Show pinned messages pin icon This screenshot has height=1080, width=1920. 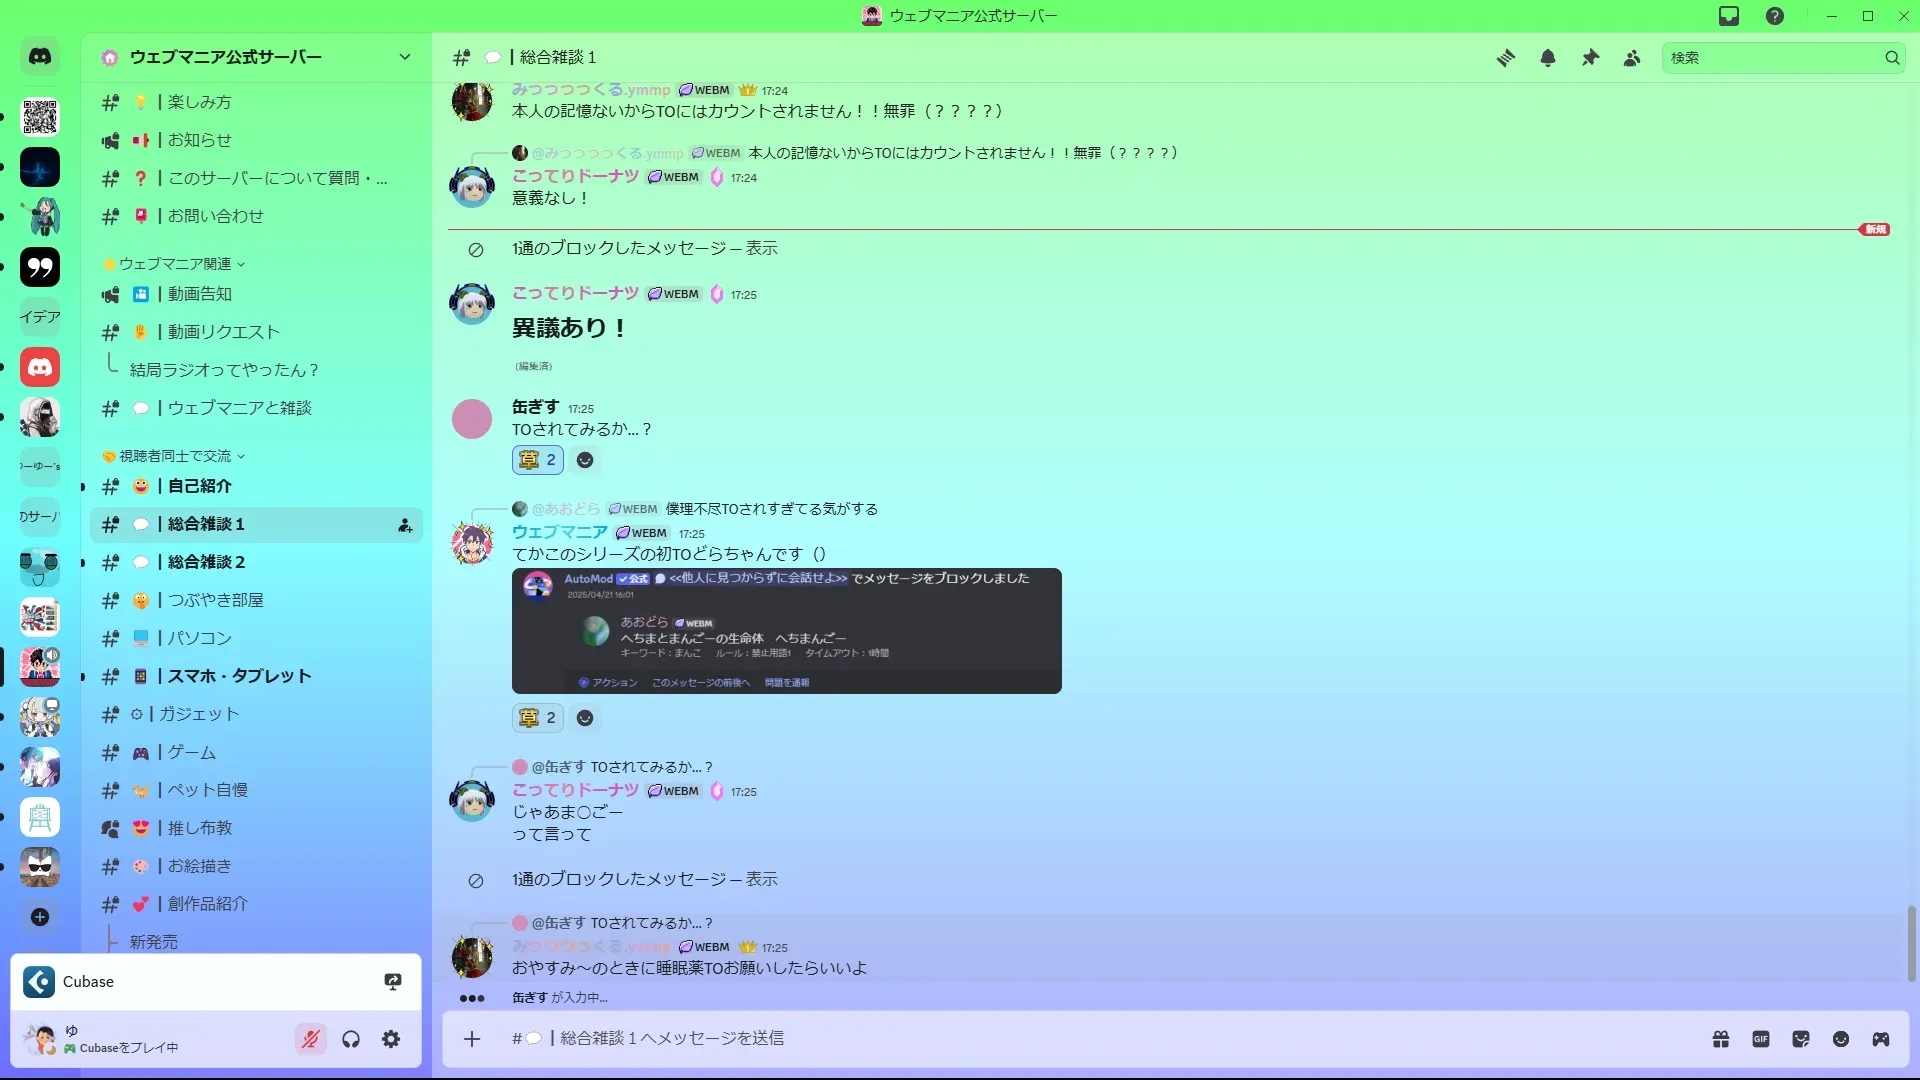coord(1590,58)
